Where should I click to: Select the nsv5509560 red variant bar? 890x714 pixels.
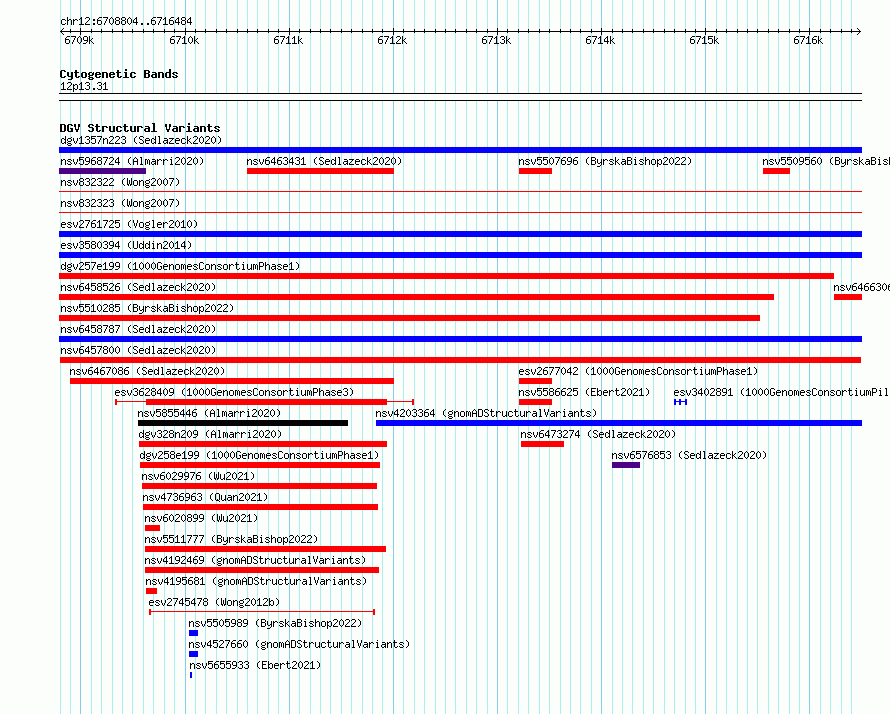coord(776,171)
